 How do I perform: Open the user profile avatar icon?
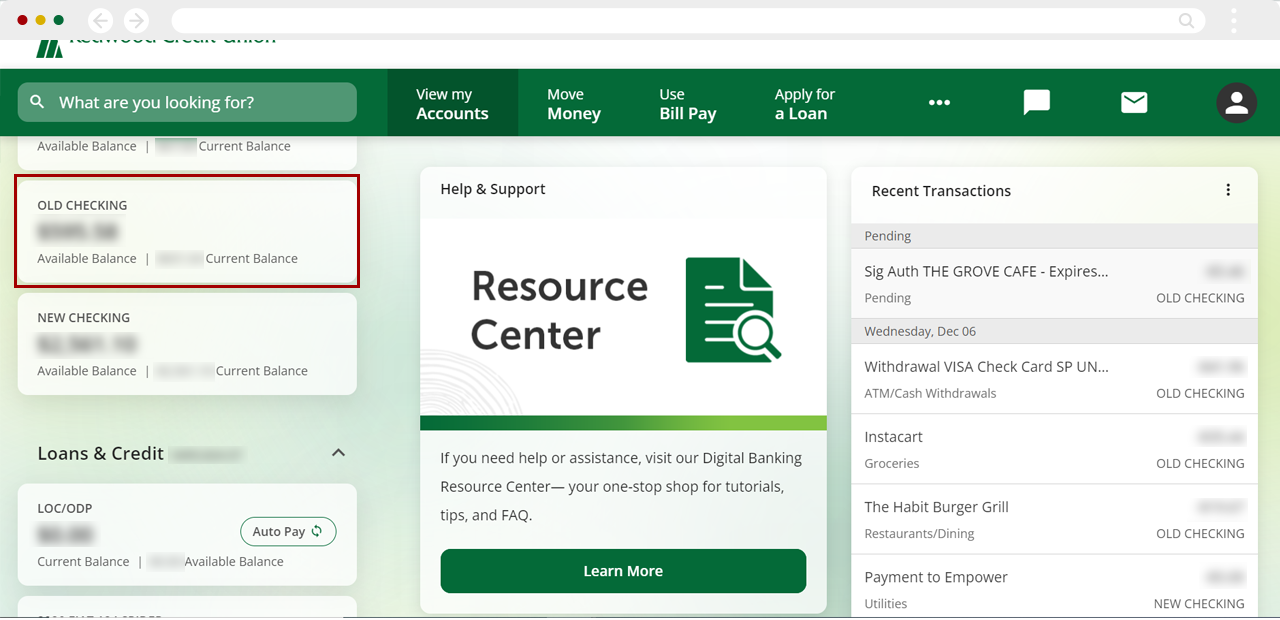[1236, 102]
